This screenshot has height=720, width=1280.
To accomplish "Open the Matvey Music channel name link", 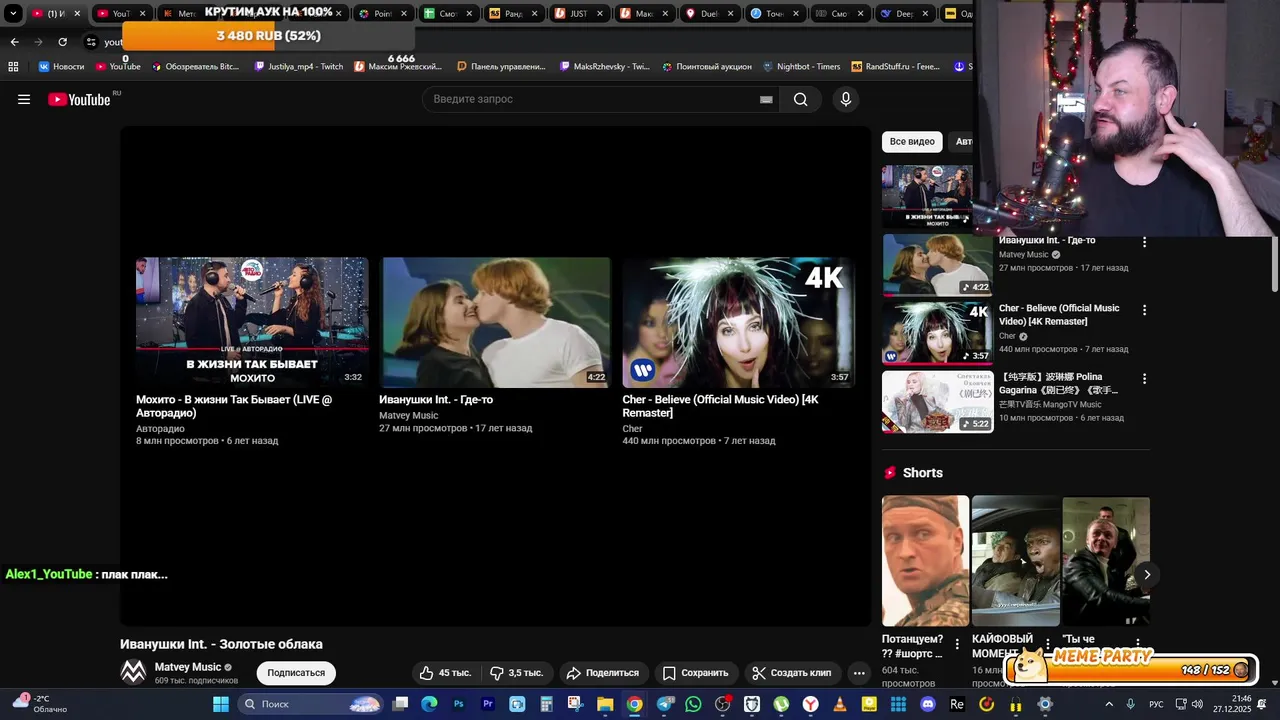I will tap(187, 667).
